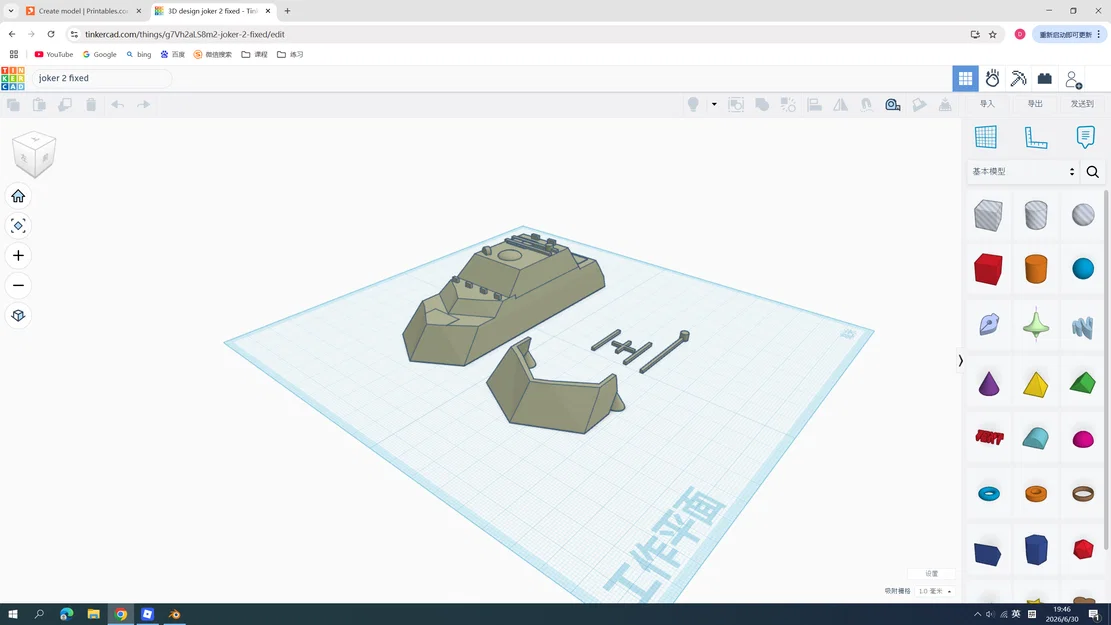Click the Fit all in view button

(18, 226)
